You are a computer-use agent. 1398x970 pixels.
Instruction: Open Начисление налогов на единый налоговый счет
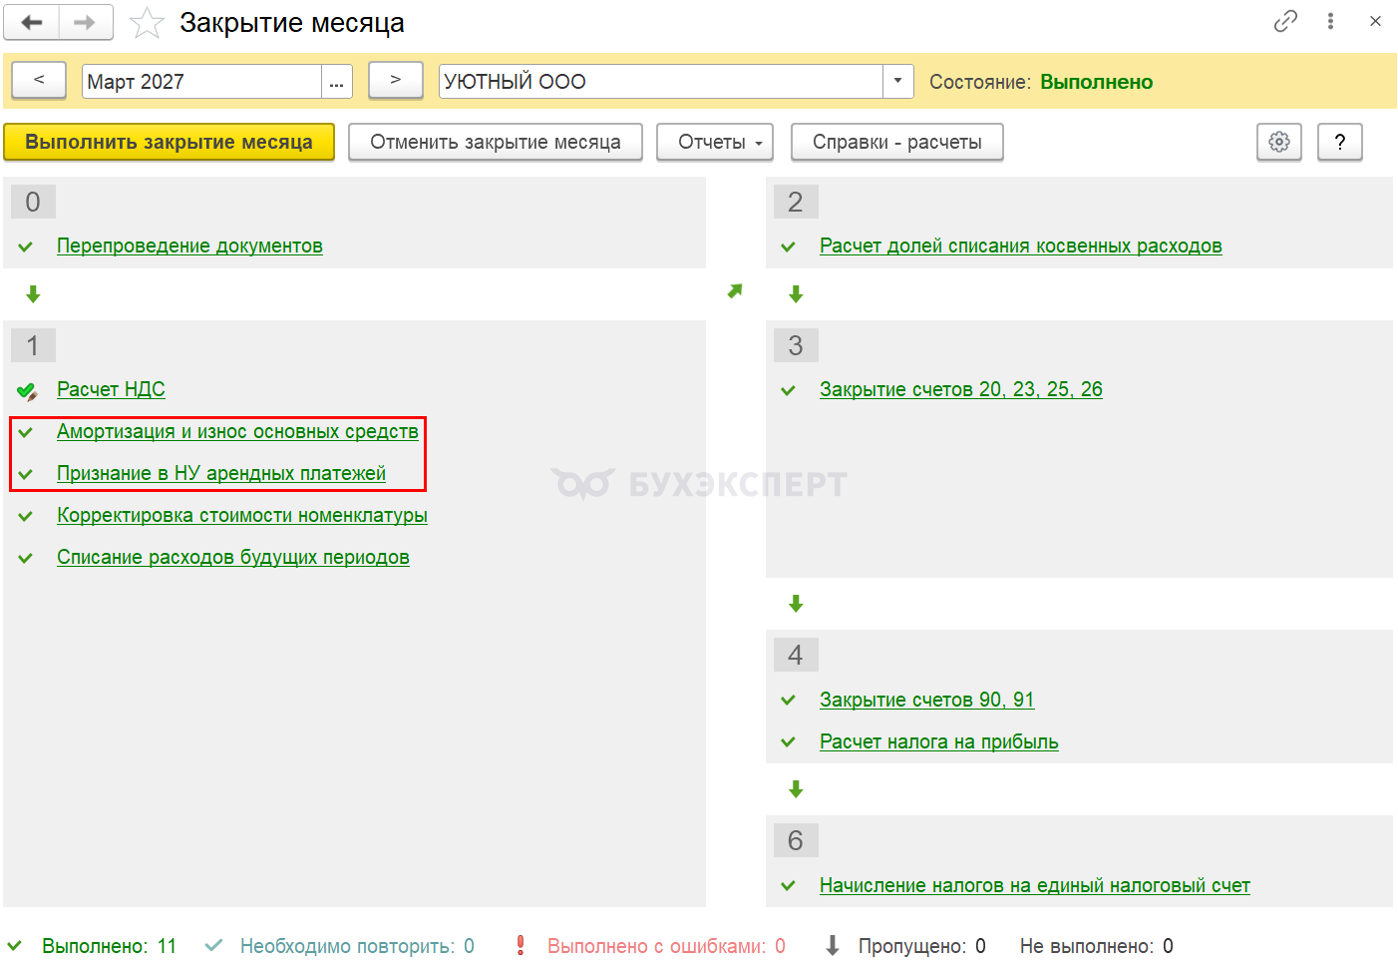tap(1035, 885)
